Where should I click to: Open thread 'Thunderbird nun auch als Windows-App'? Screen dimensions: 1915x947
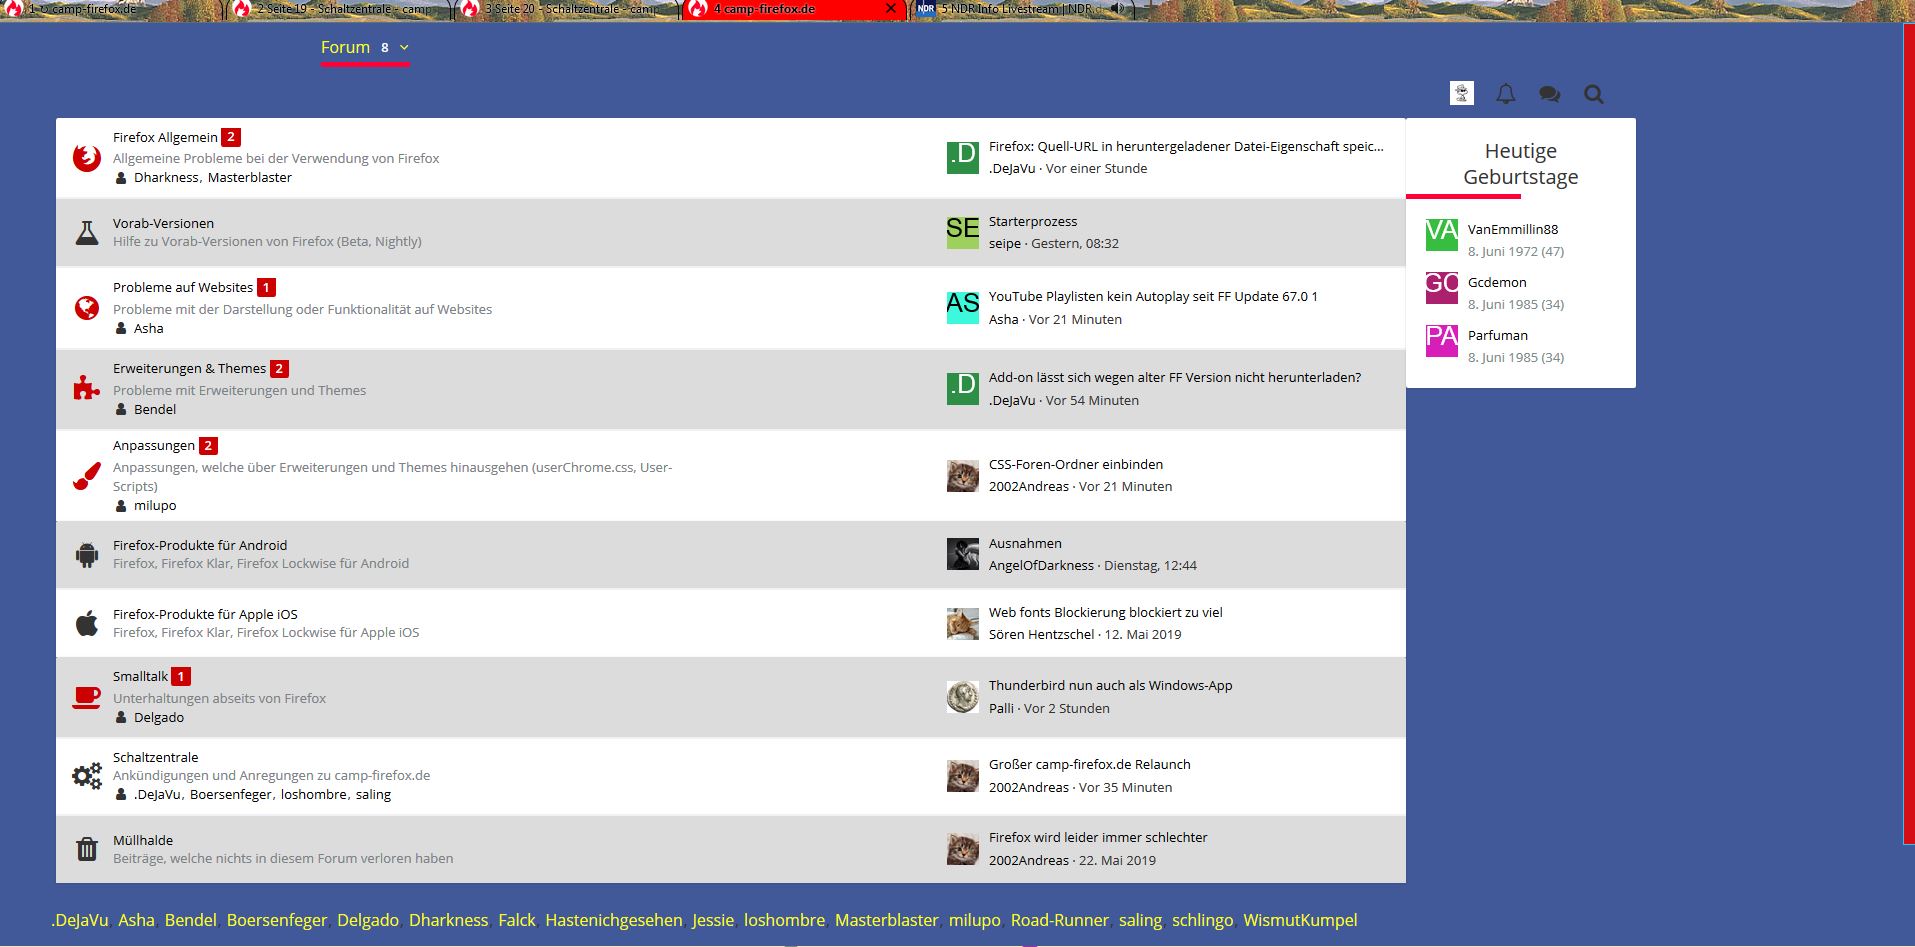(1110, 685)
